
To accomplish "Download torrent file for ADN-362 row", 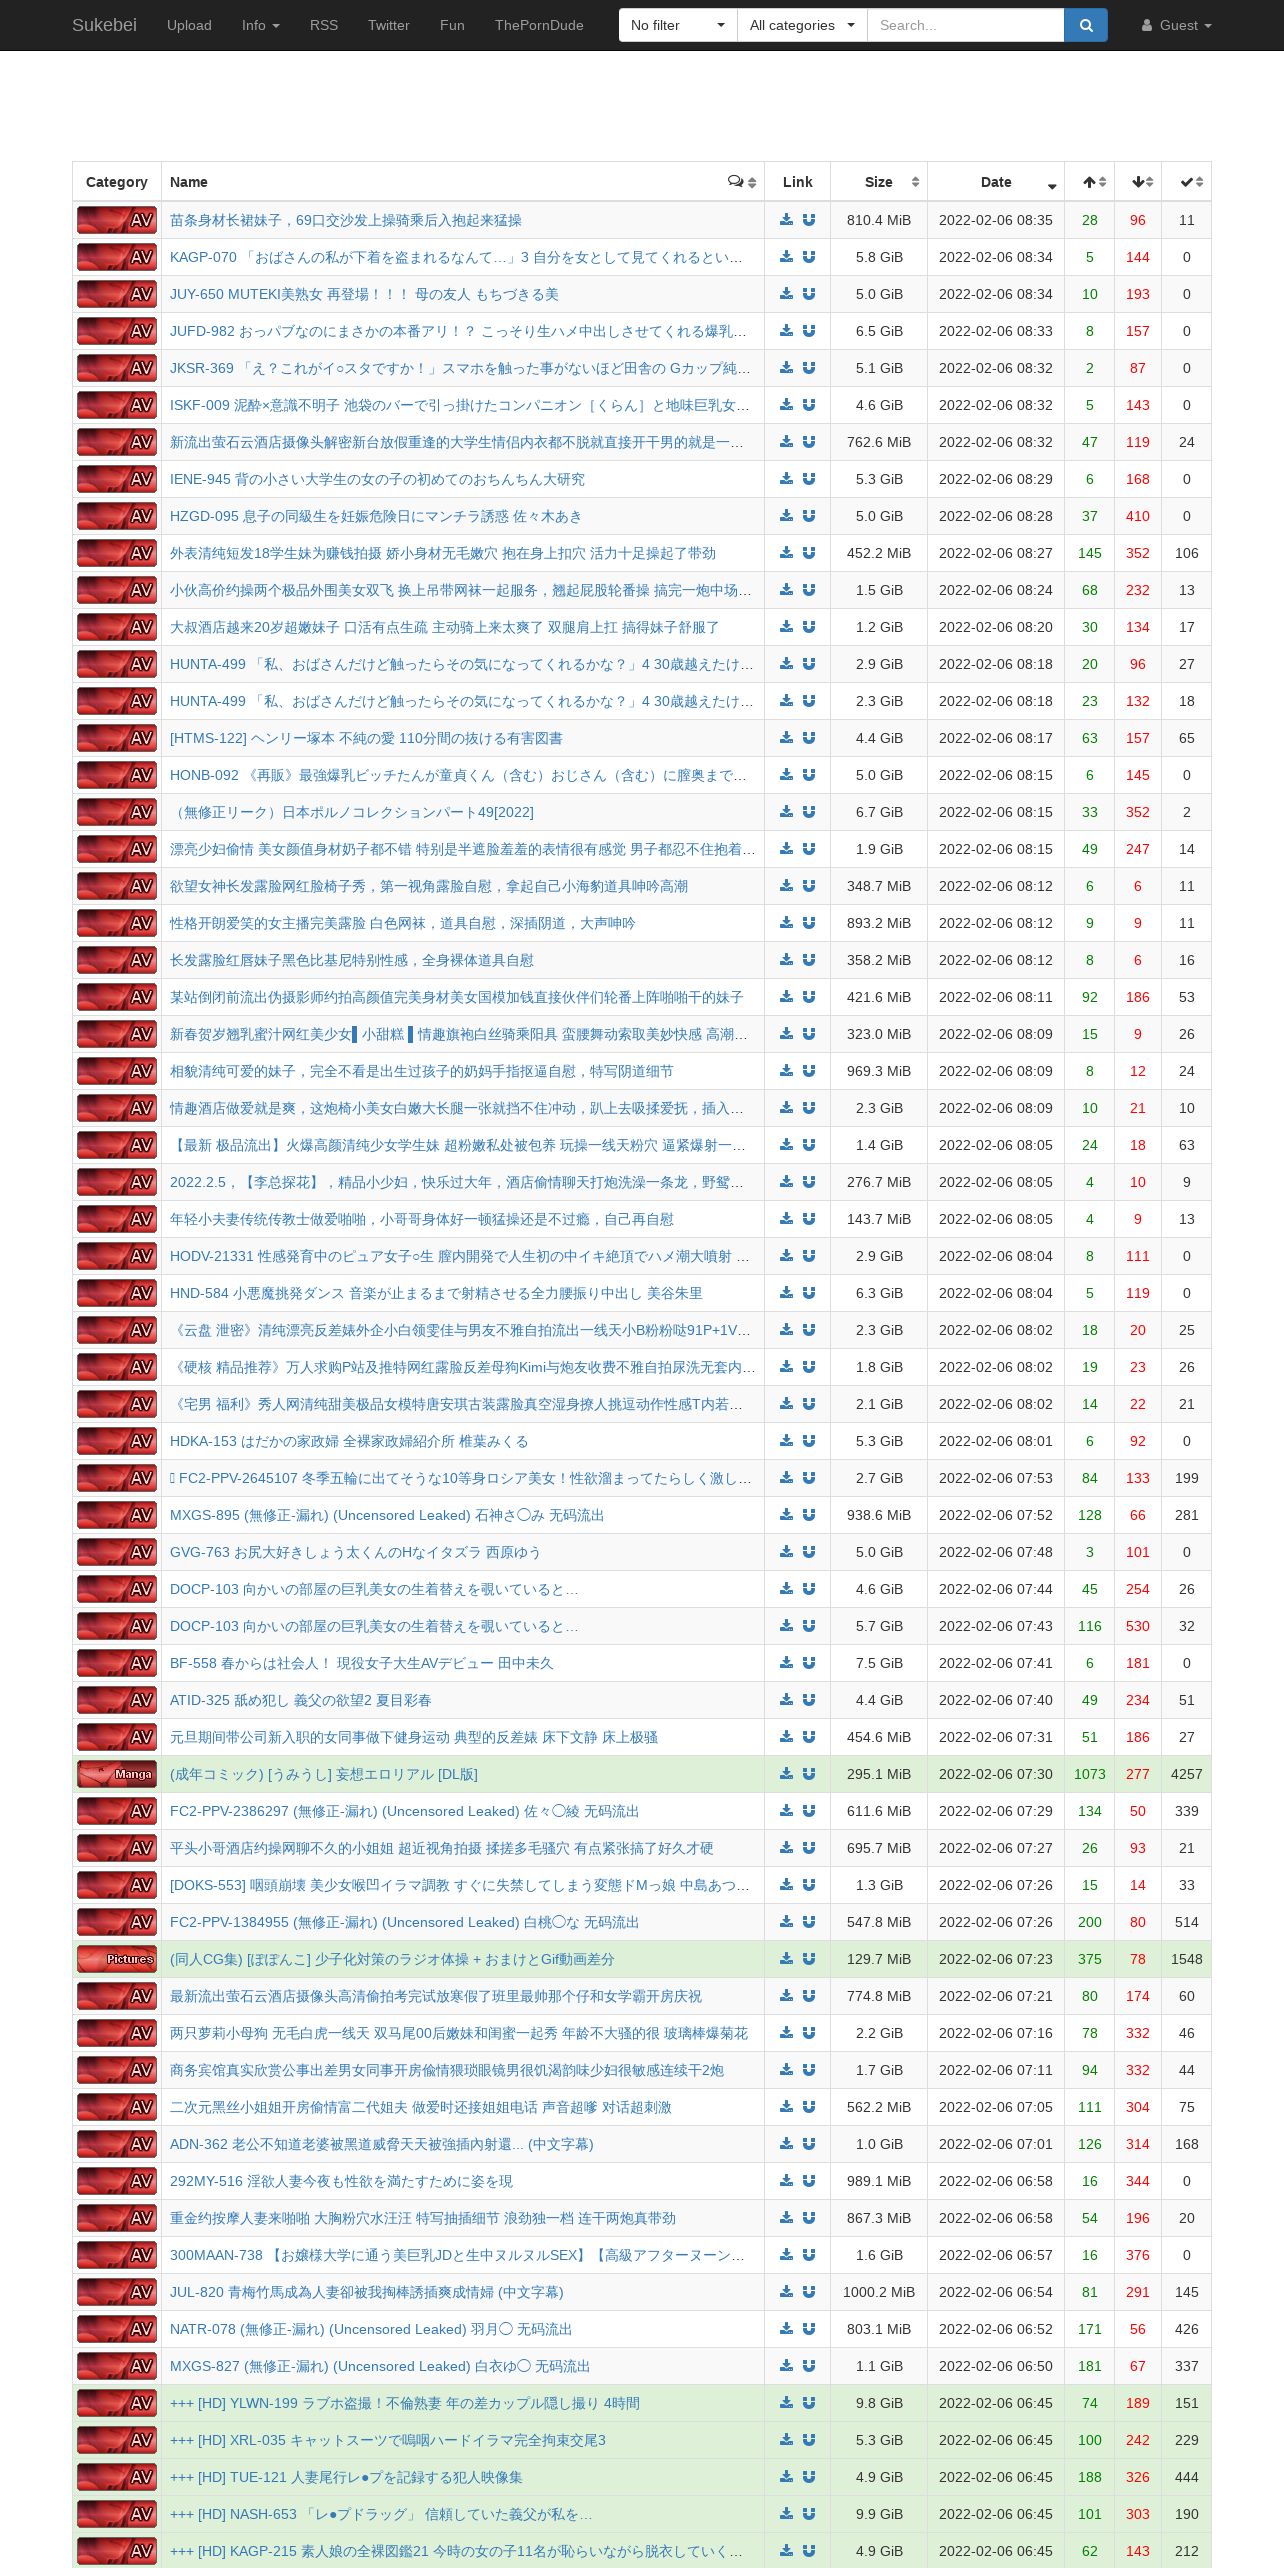I will (787, 2144).
